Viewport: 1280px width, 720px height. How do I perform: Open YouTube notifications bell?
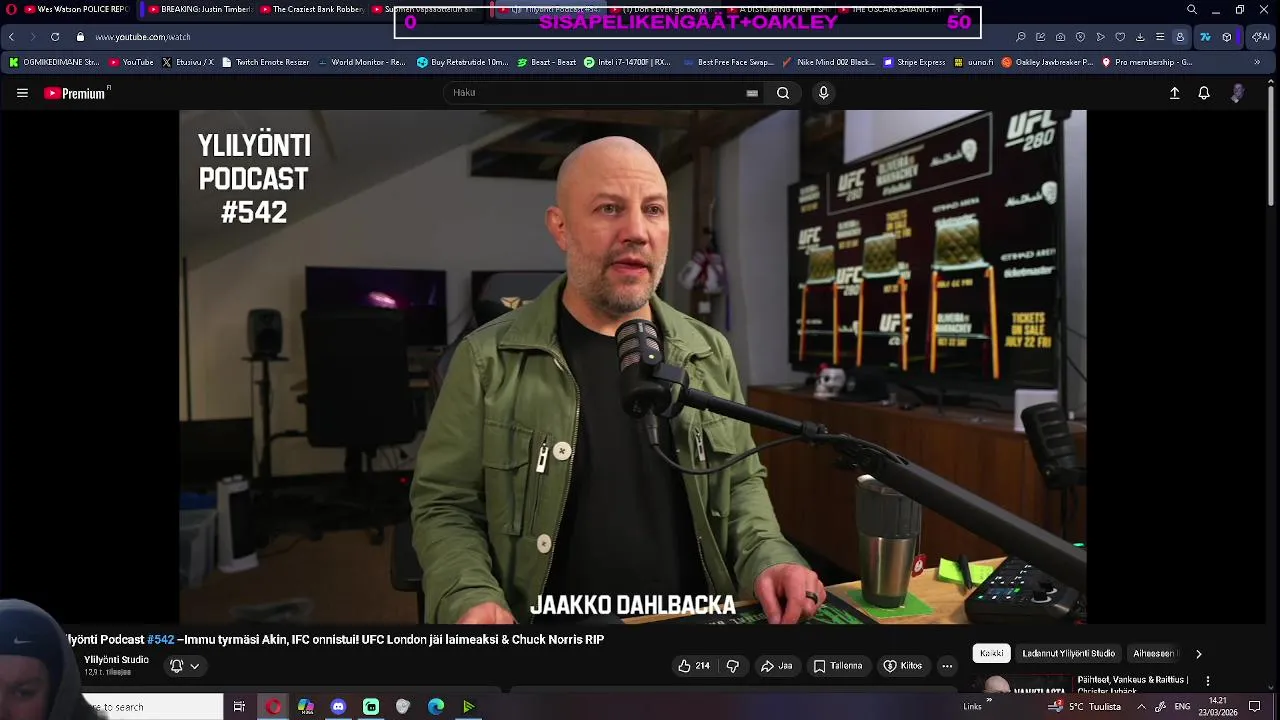click(1204, 93)
